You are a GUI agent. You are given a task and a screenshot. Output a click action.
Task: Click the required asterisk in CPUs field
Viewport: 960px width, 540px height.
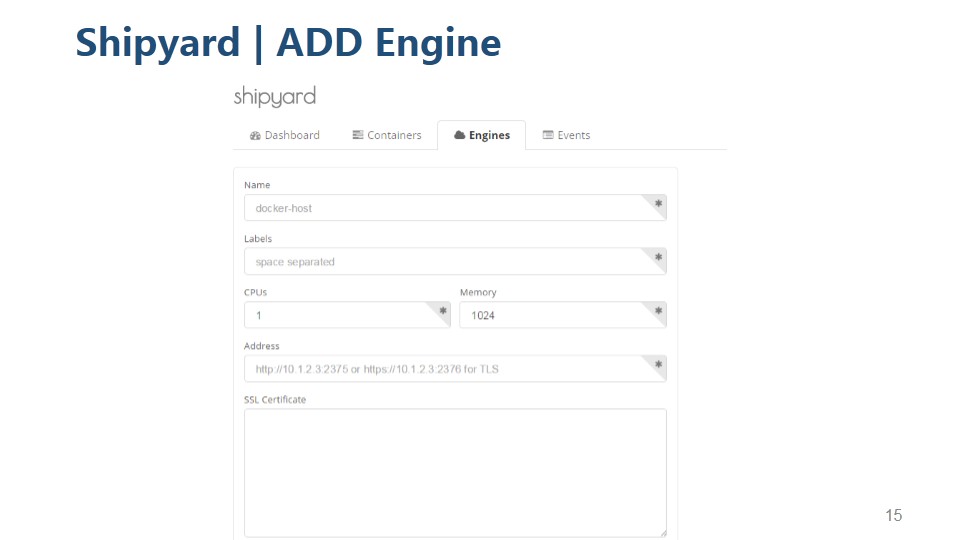[x=443, y=310]
